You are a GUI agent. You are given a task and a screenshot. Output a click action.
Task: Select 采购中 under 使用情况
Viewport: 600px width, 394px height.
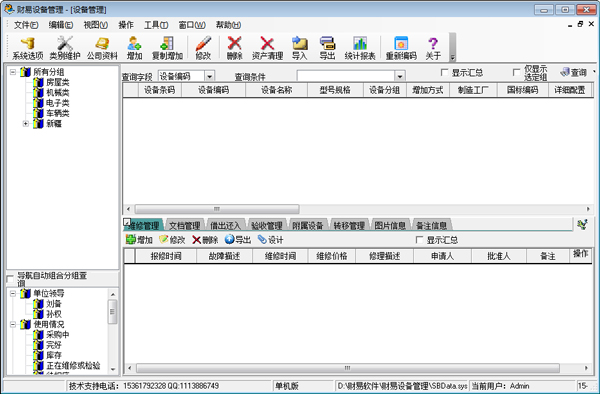(x=57, y=335)
